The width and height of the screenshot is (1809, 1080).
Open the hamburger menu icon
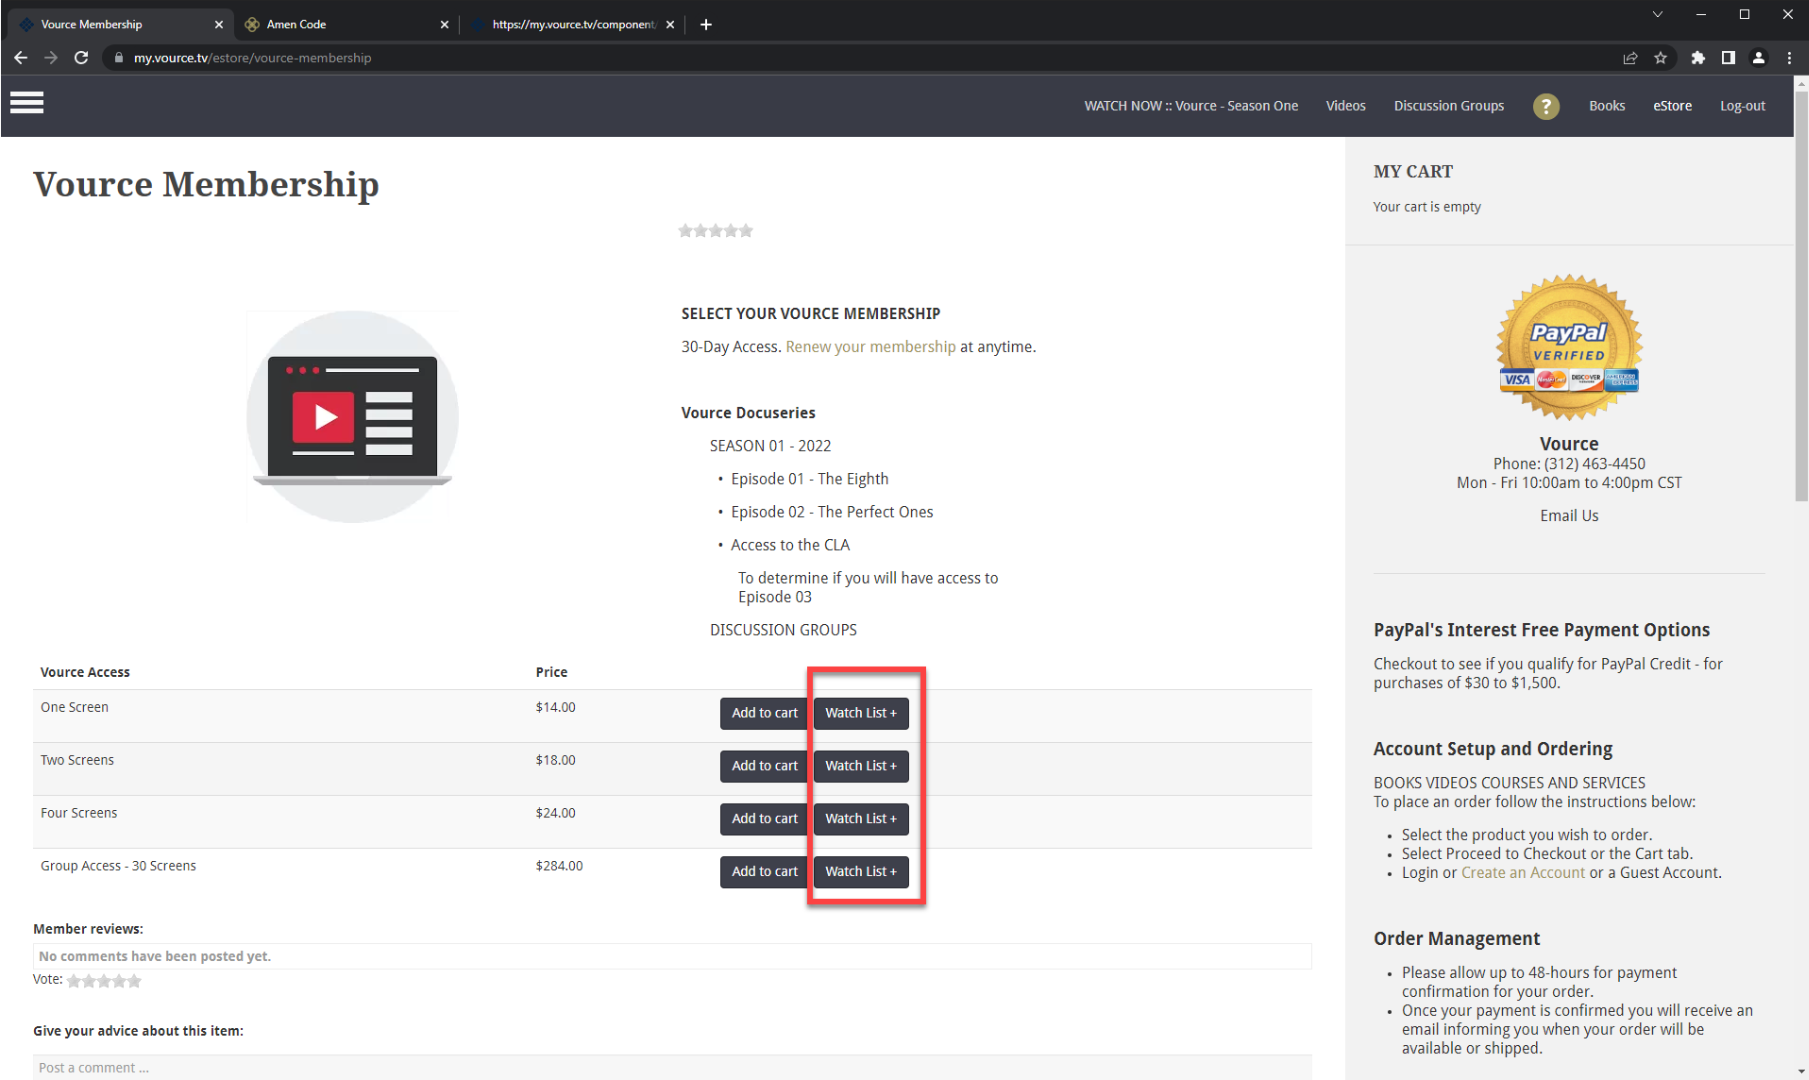[x=27, y=103]
